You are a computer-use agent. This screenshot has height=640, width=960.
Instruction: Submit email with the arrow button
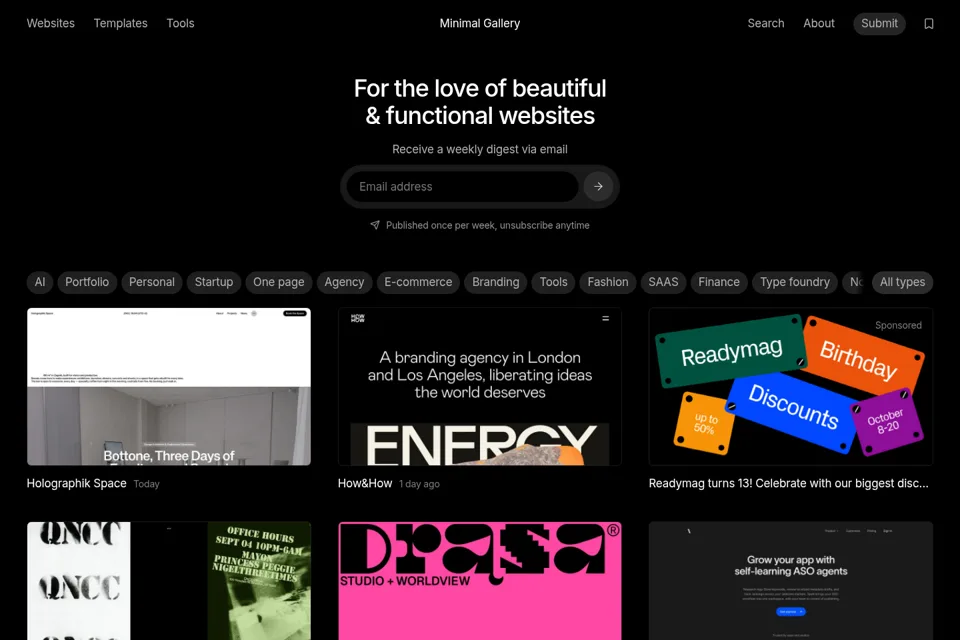(598, 186)
